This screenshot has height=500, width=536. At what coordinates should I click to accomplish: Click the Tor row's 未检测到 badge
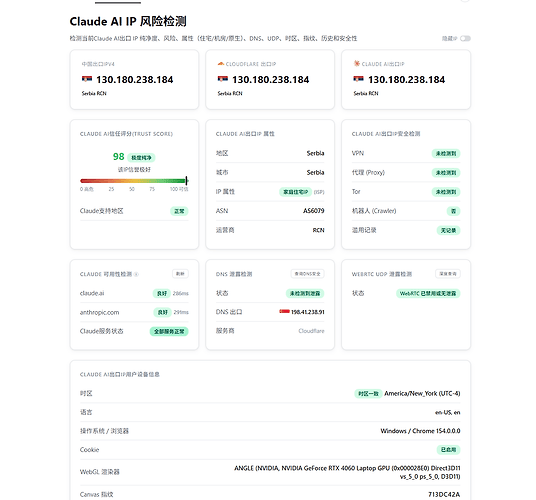pyautogui.click(x=446, y=192)
